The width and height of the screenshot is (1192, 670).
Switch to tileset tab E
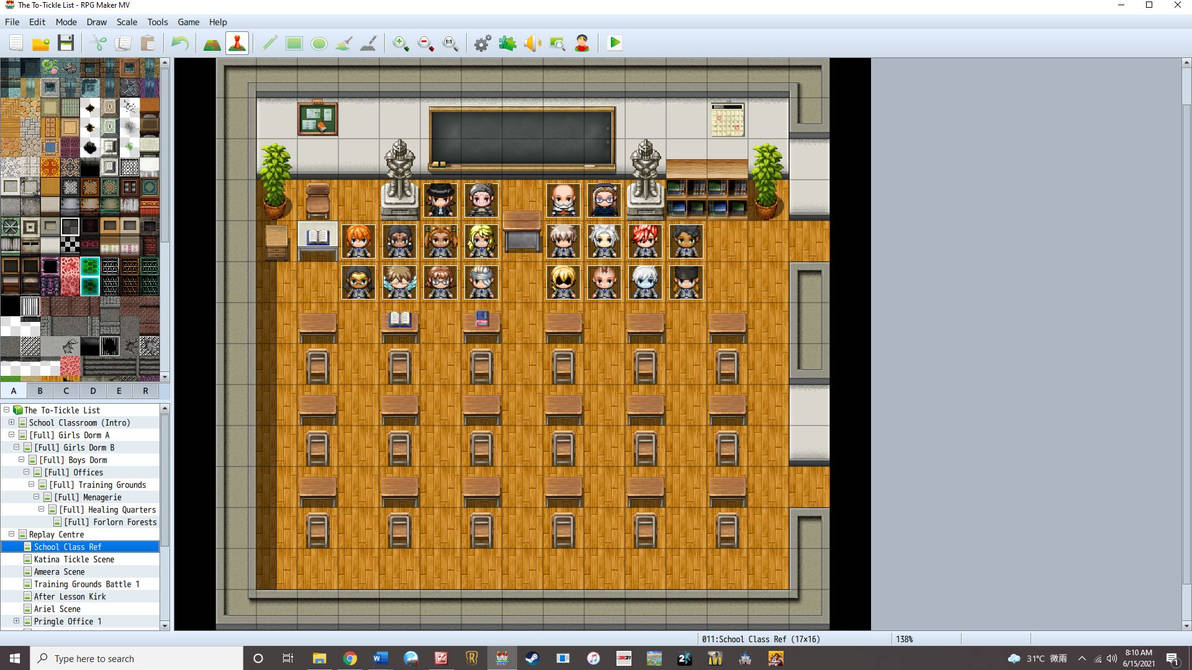[x=119, y=391]
